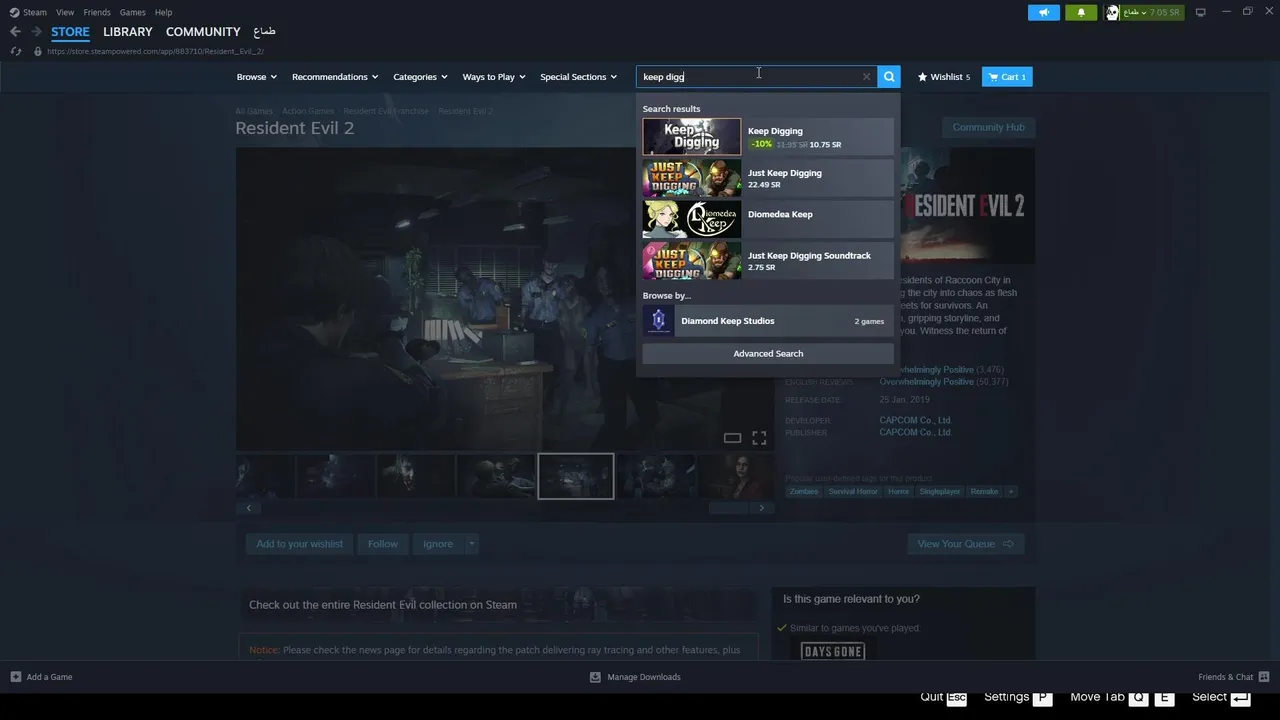Switch to Big Picture mode via monitor icon

click(1201, 12)
